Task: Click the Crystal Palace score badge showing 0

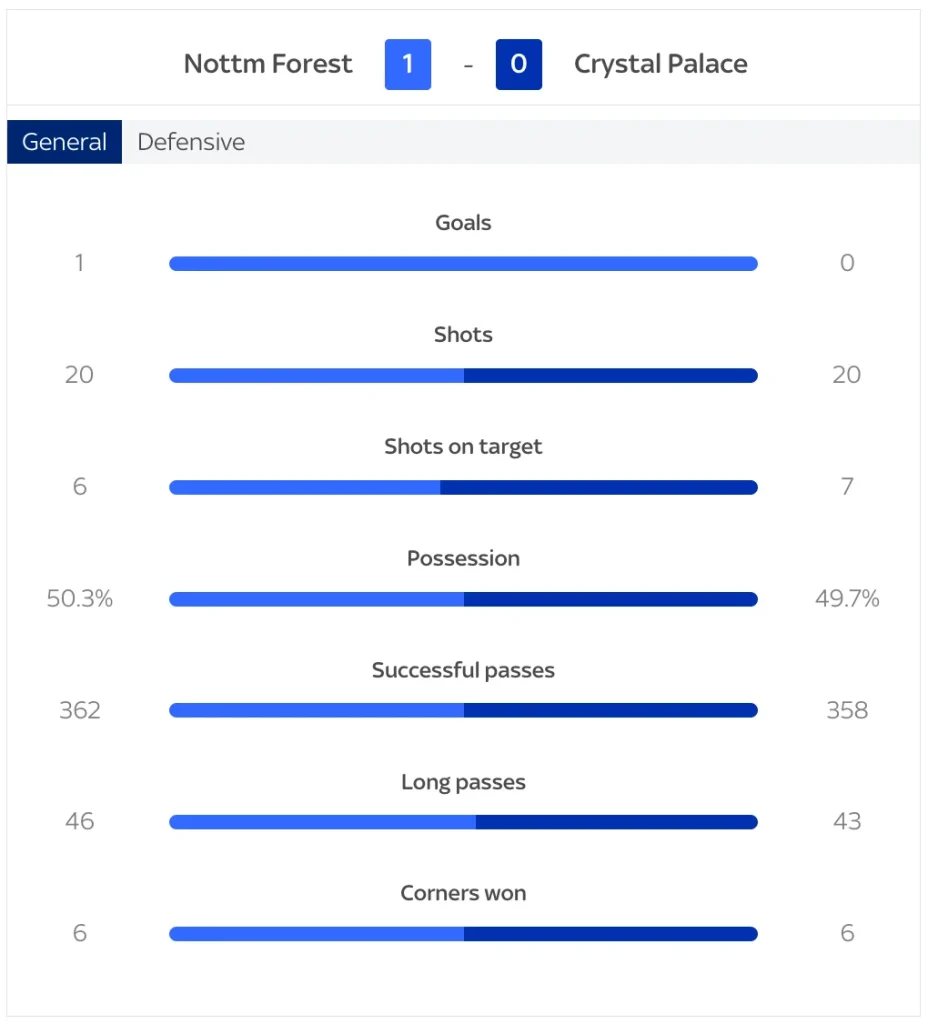Action: [x=518, y=64]
